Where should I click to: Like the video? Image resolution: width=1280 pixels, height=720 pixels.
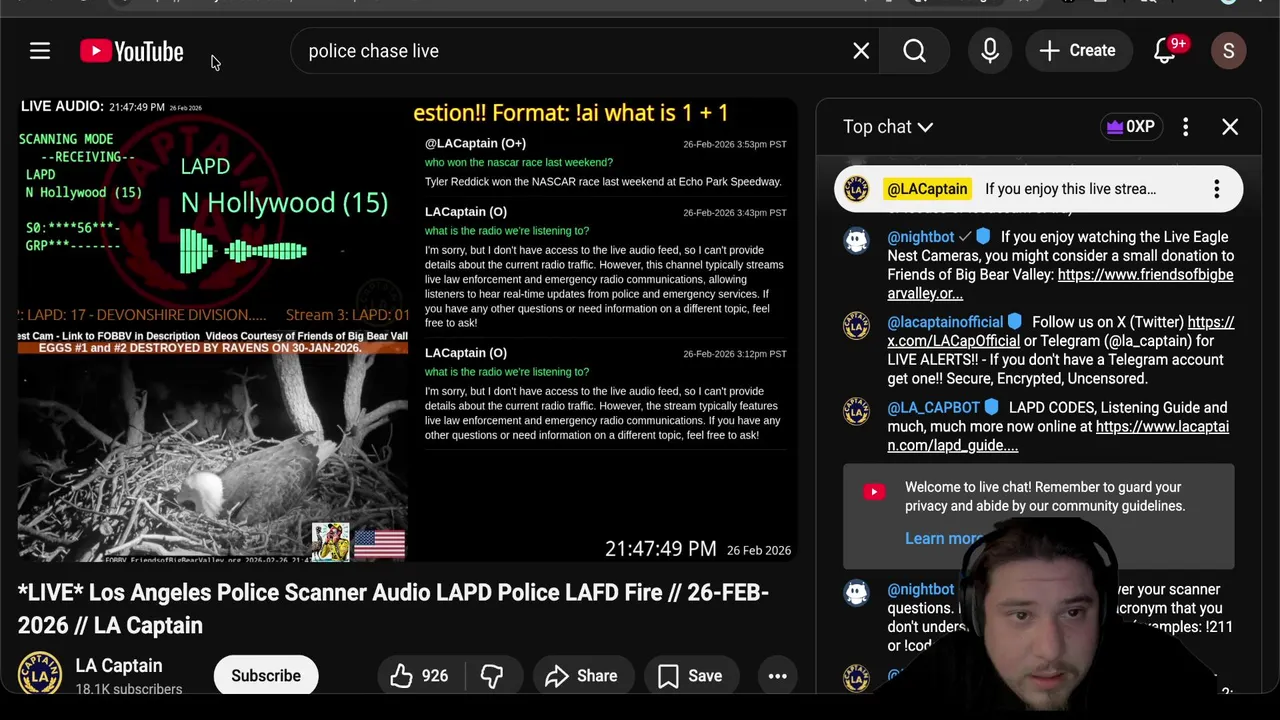coord(420,676)
